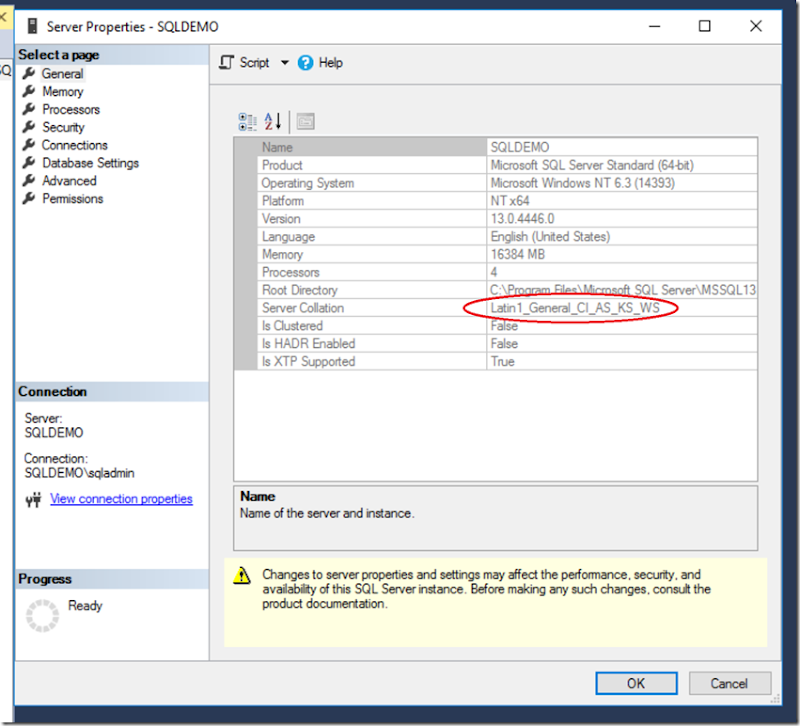Click the yellow warning triangle icon
800x726 pixels.
click(x=242, y=575)
